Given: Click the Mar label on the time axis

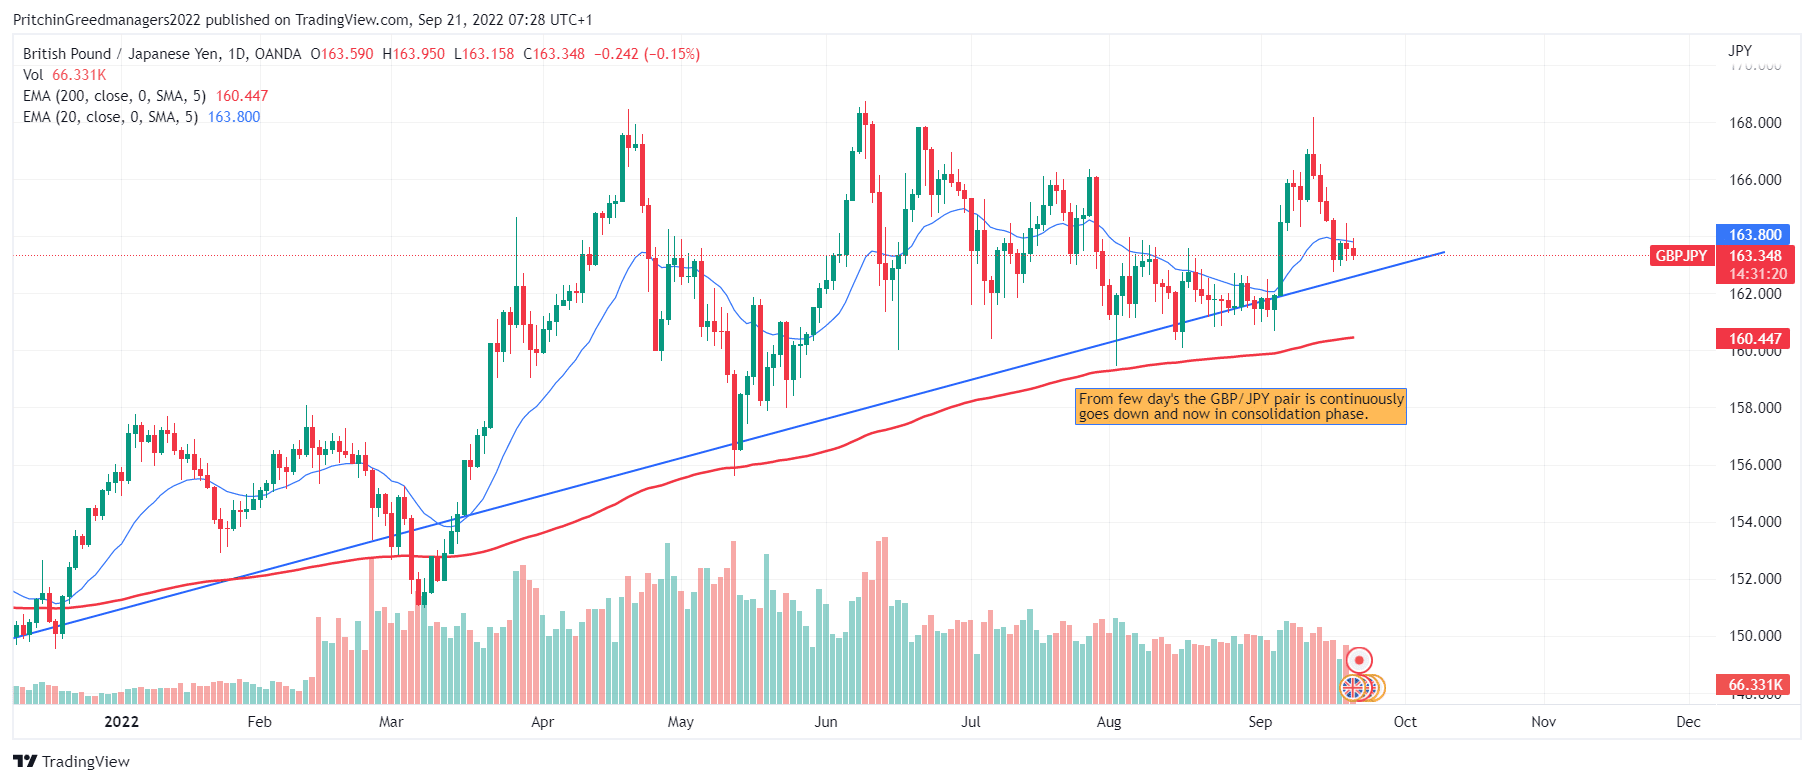Looking at the screenshot, I should (391, 722).
